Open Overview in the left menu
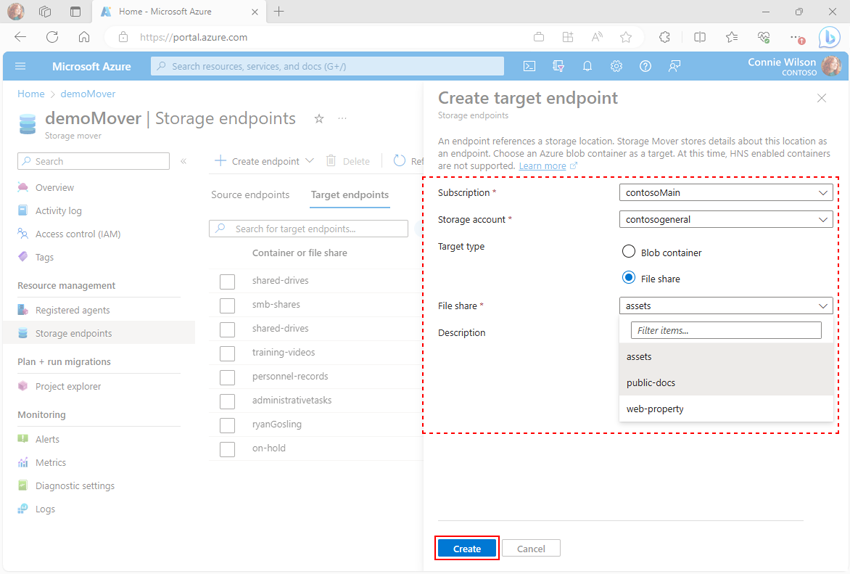 [x=54, y=188]
